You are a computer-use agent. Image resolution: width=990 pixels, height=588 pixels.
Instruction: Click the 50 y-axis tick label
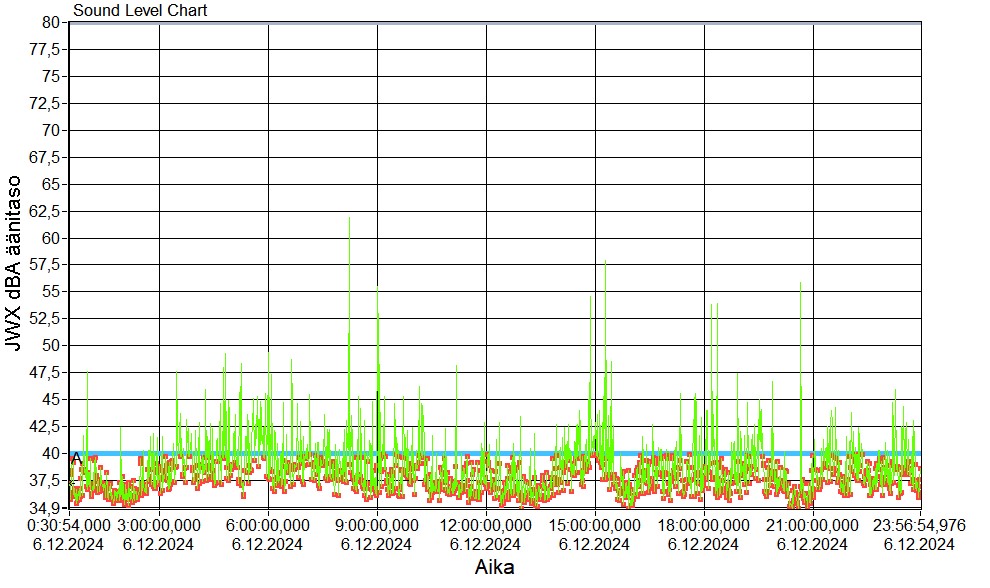coord(52,345)
